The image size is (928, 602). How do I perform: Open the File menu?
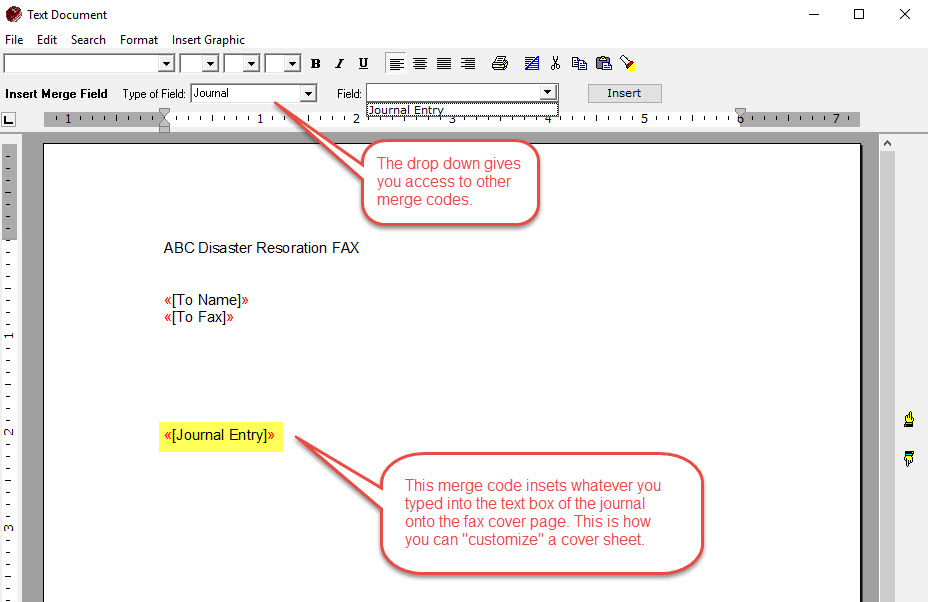[14, 40]
